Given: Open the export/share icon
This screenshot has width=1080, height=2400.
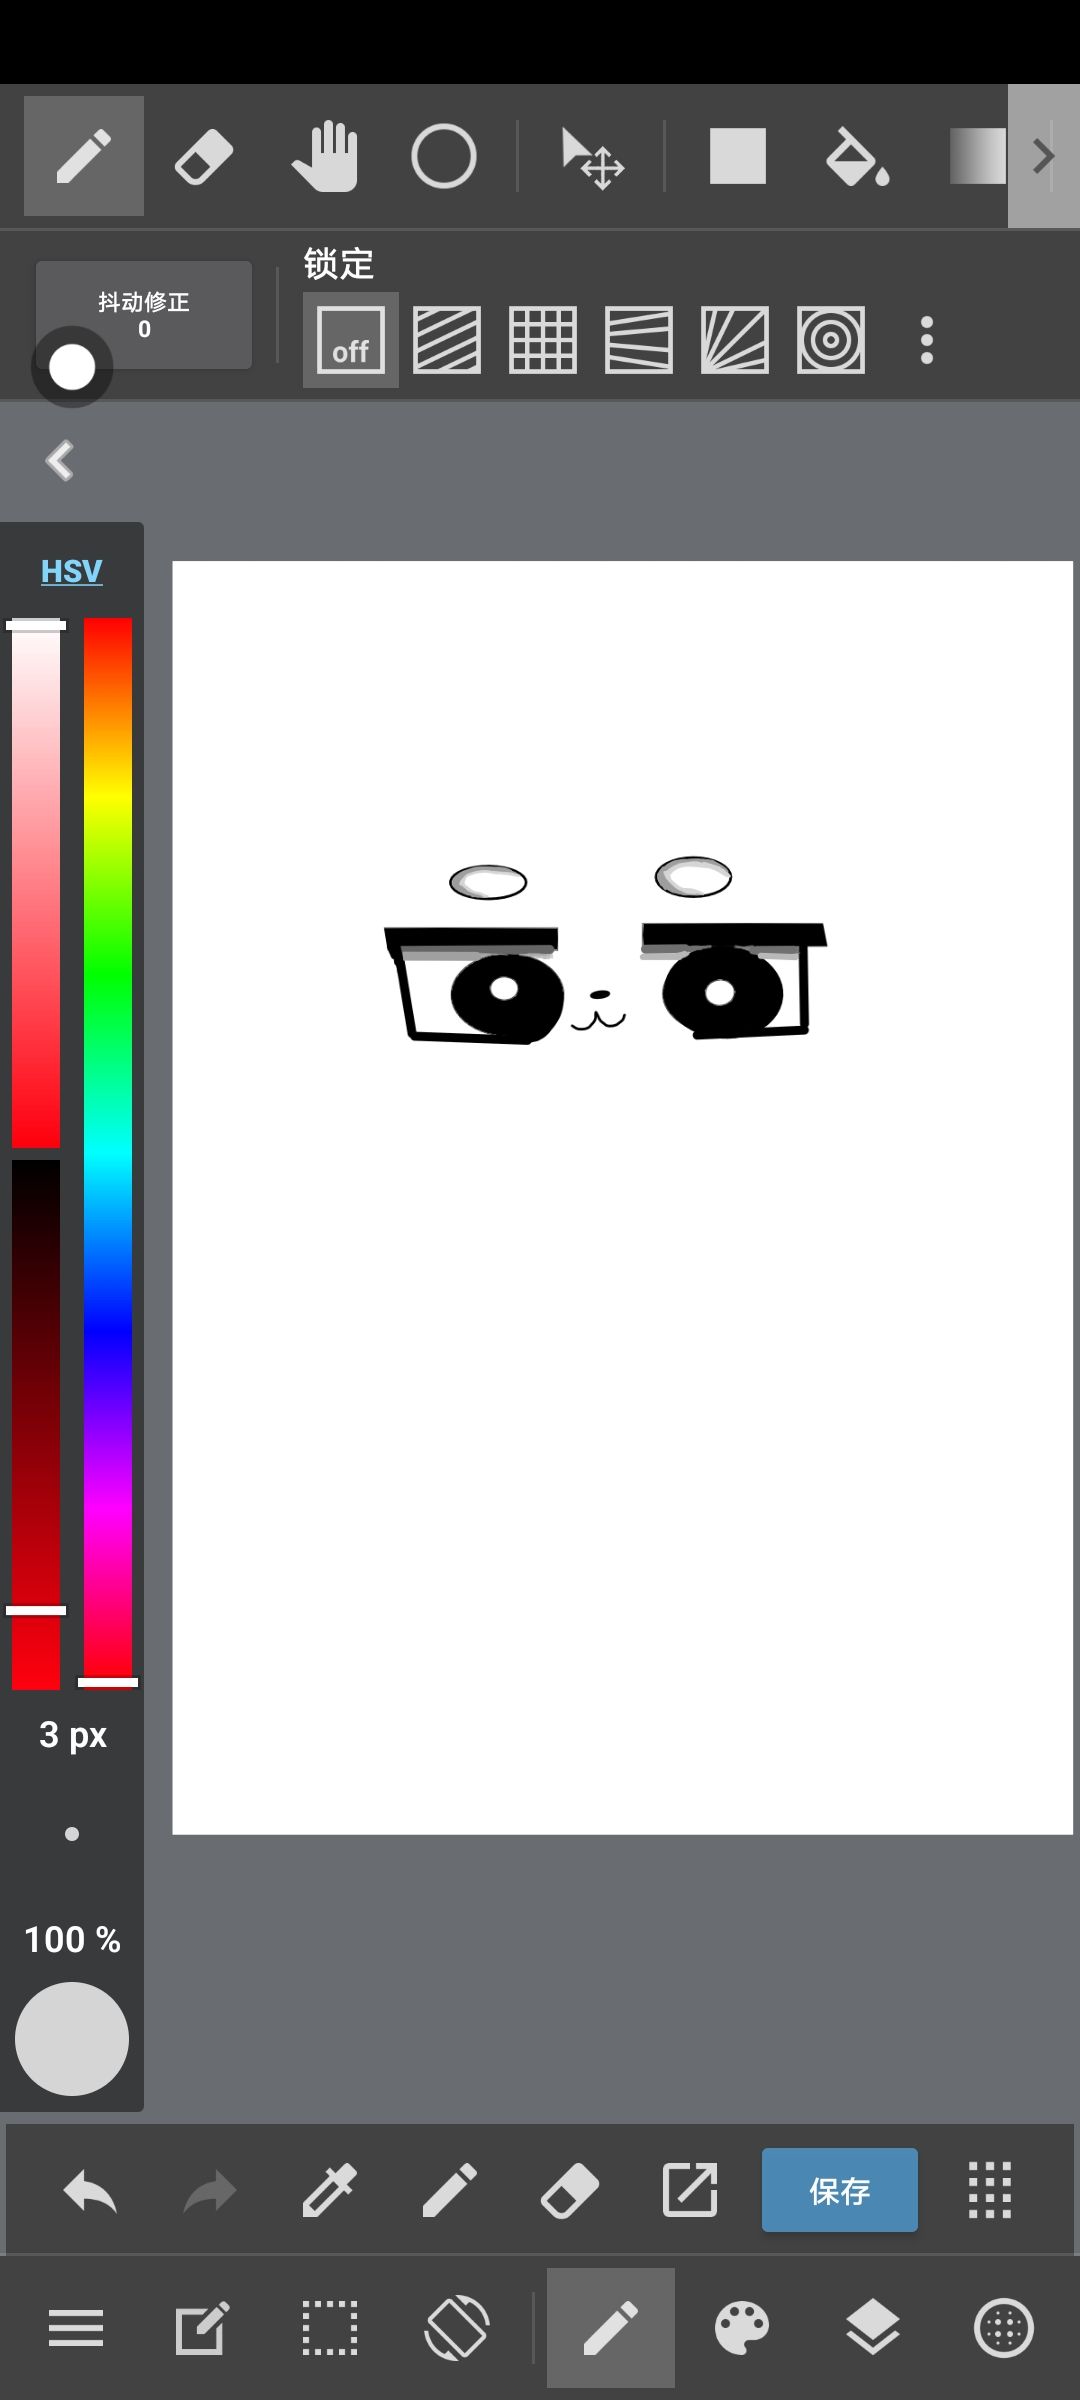Looking at the screenshot, I should (690, 2190).
